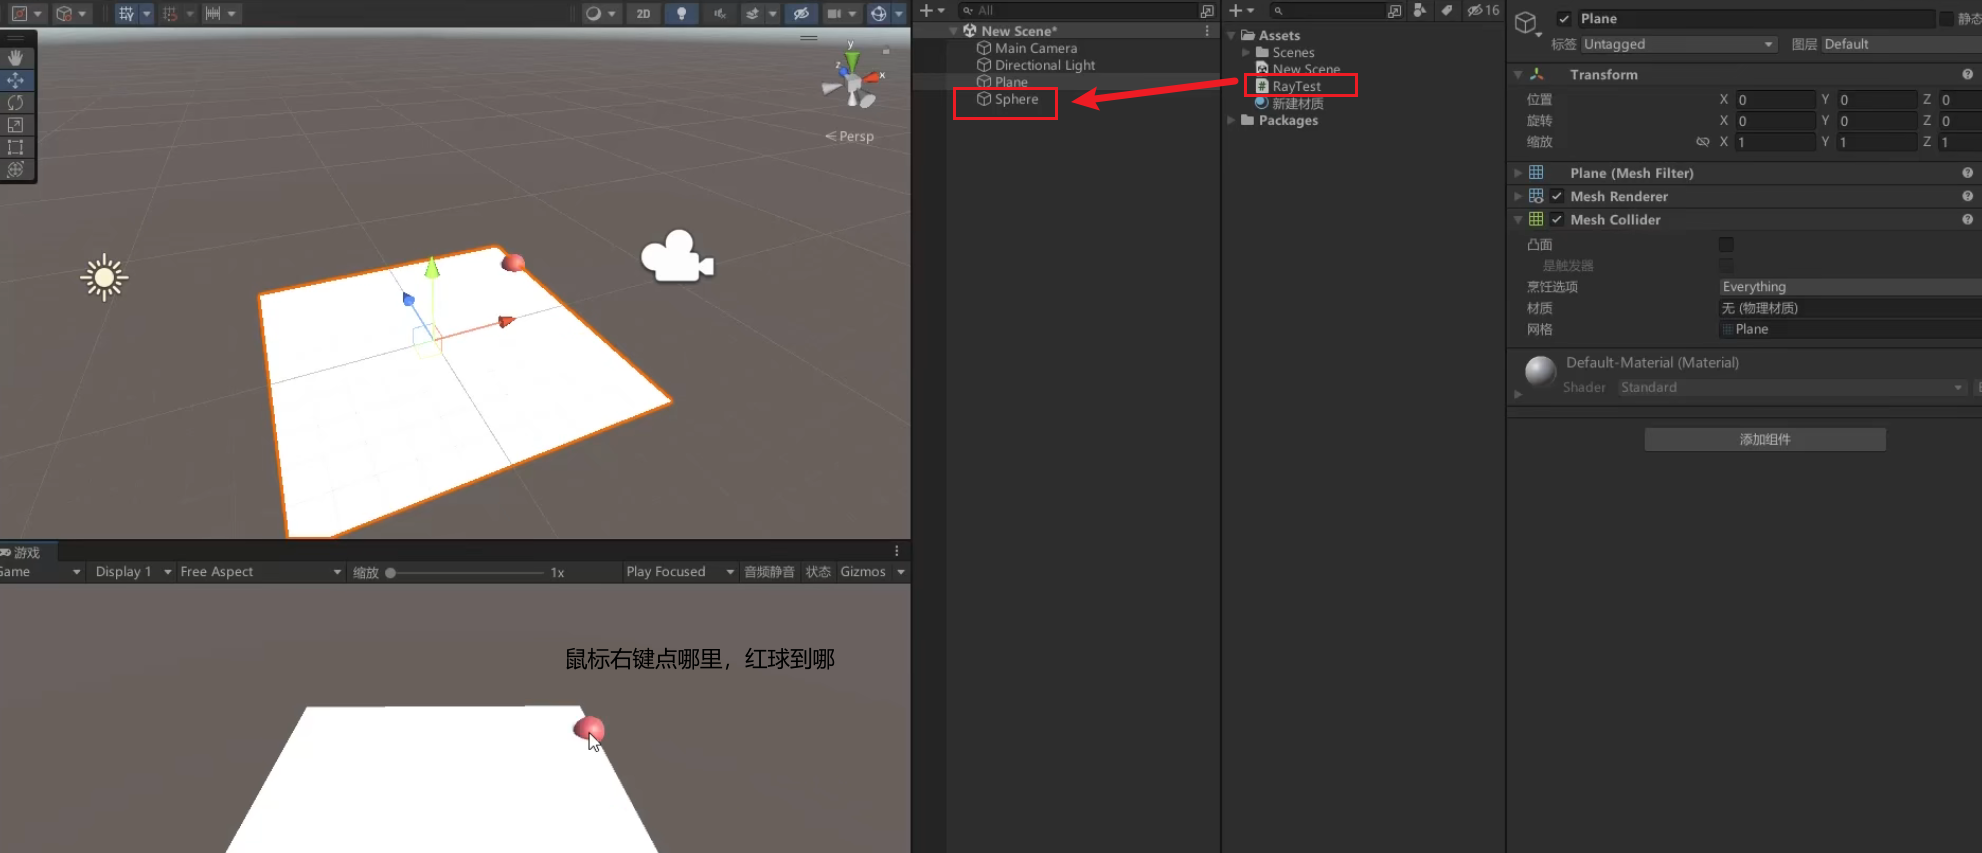Select the RayTest script asset
This screenshot has width=1982, height=853.
[1296, 86]
